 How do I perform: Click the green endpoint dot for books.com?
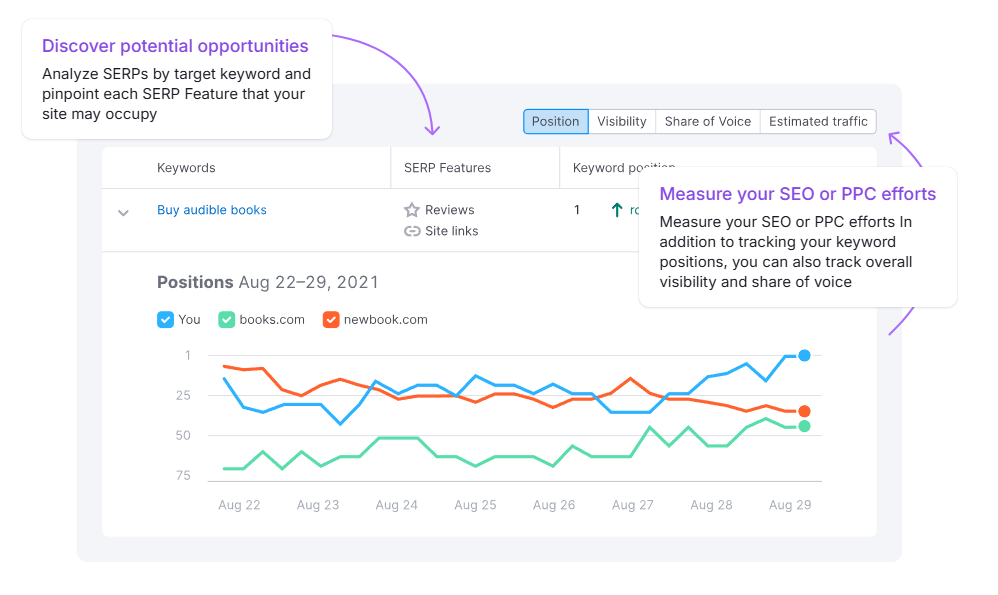point(804,426)
